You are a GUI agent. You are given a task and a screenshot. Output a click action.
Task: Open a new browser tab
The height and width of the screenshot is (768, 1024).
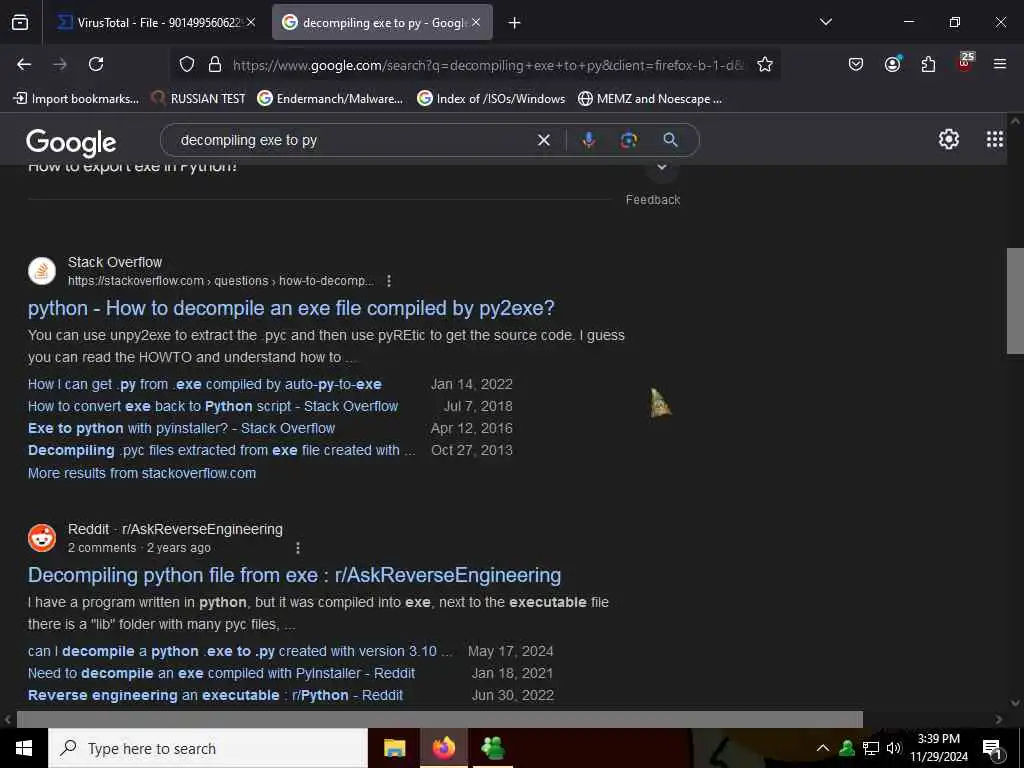click(514, 23)
